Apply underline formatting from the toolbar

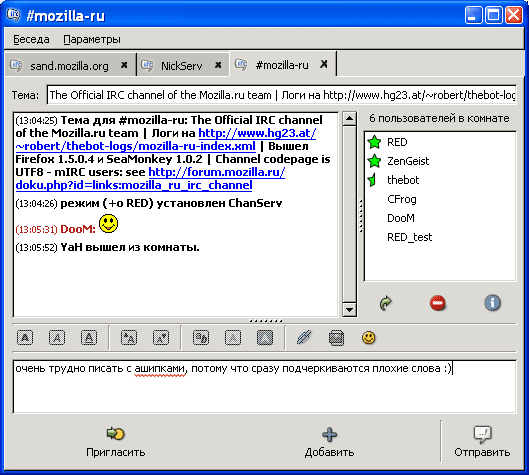pyautogui.click(x=89, y=338)
